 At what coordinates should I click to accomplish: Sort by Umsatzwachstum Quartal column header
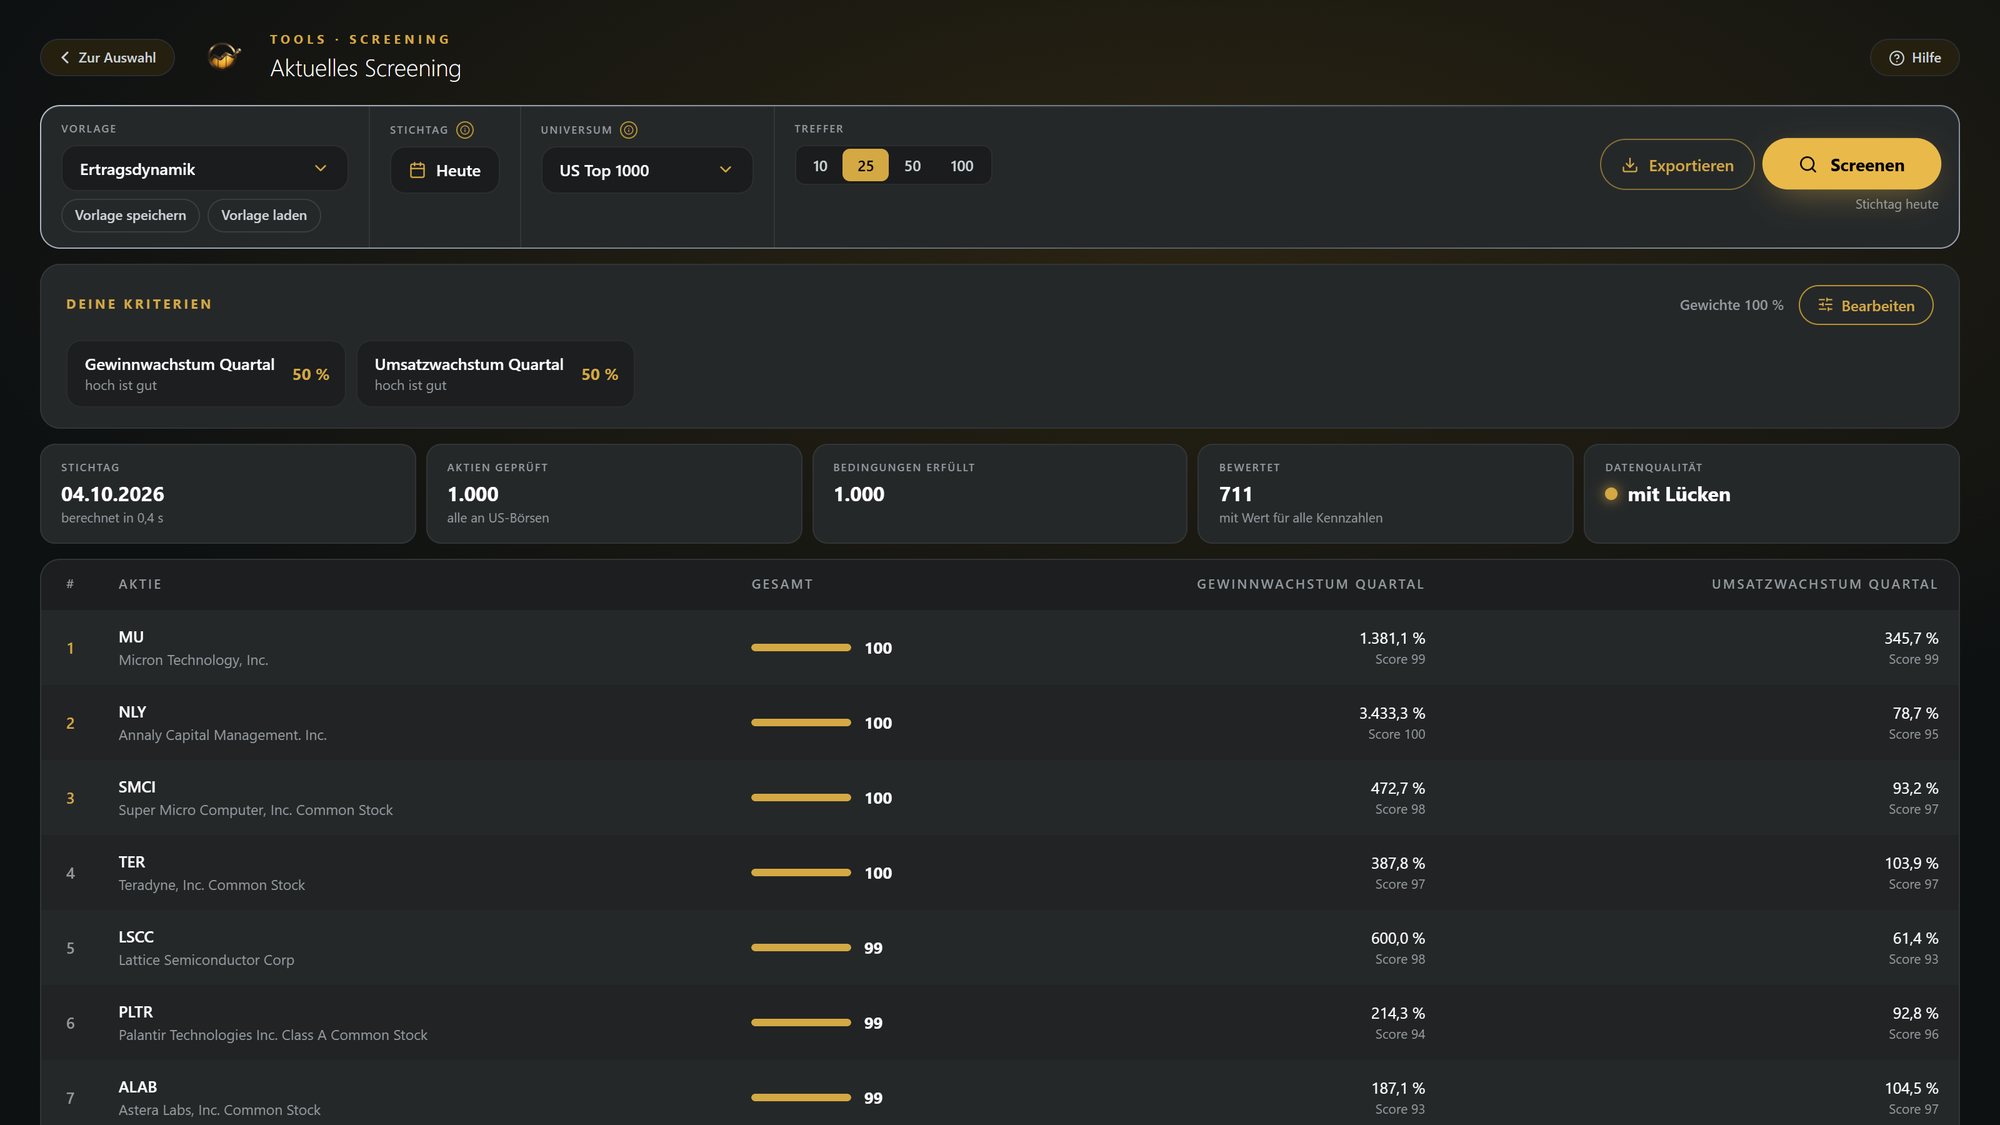tap(1824, 584)
